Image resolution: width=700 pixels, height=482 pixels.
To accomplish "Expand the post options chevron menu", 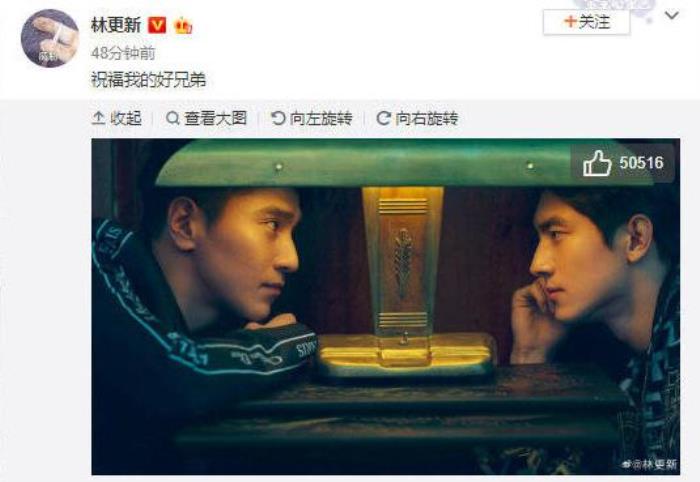I will tap(672, 16).
